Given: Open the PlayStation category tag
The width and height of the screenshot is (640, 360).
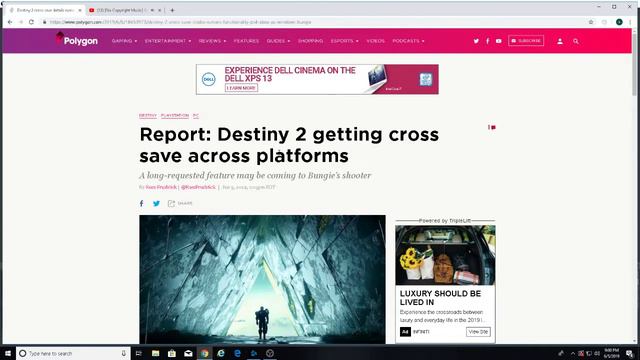Looking at the screenshot, I should coord(175,116).
